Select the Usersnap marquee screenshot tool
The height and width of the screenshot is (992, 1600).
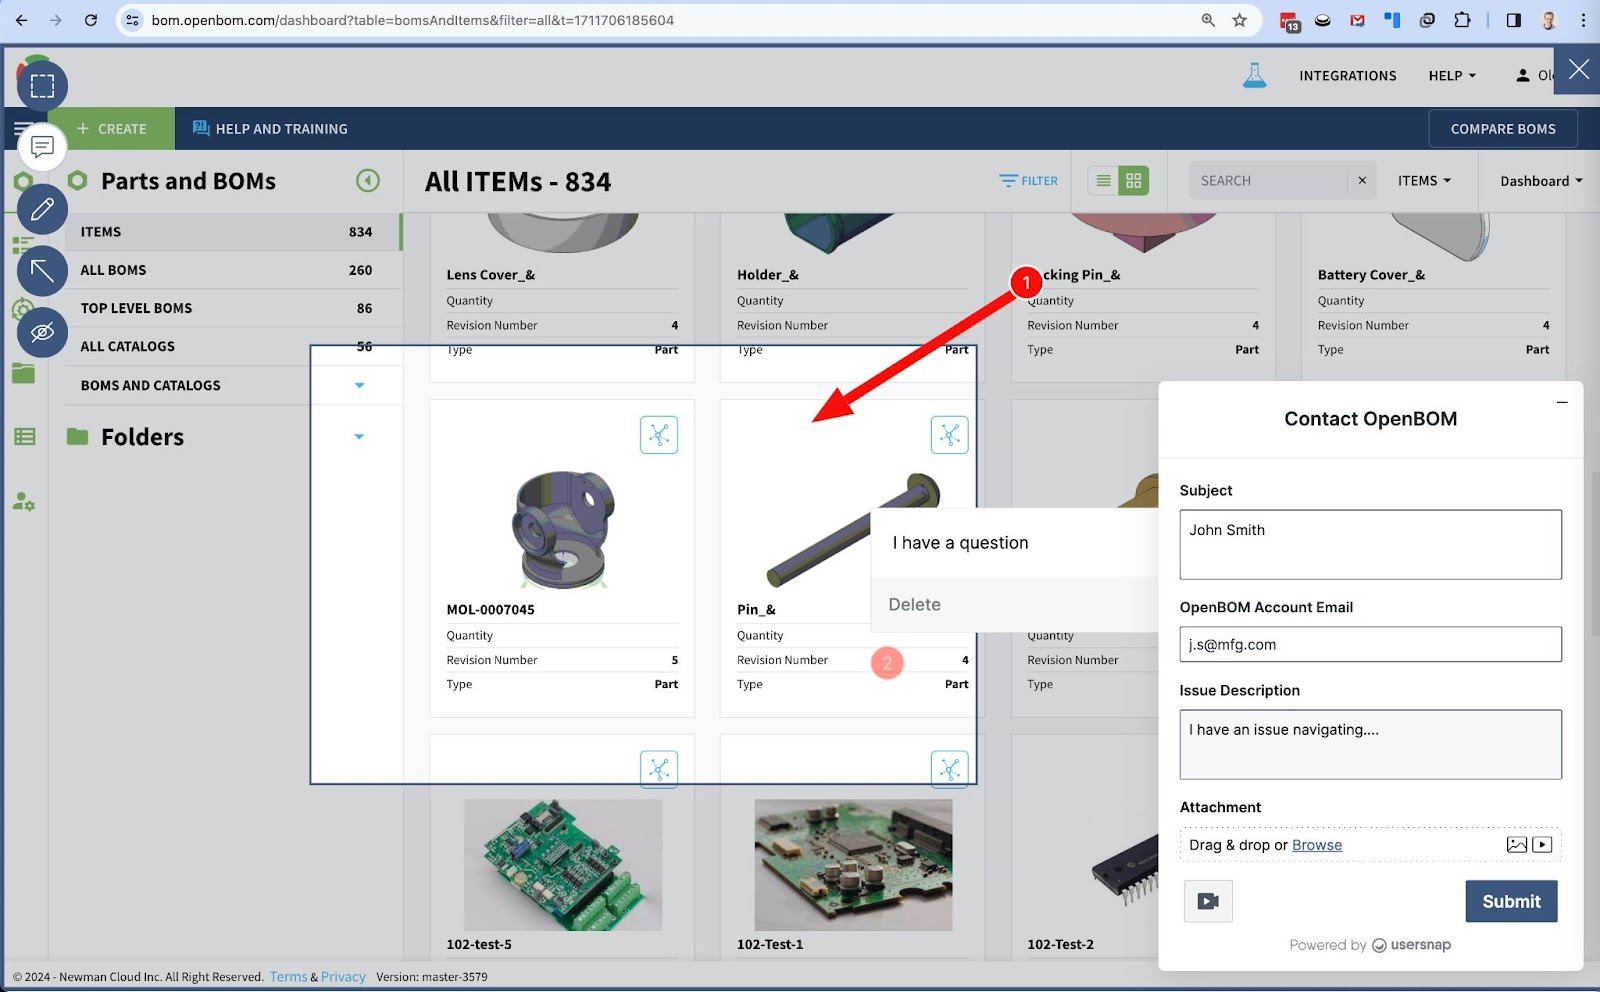point(42,86)
